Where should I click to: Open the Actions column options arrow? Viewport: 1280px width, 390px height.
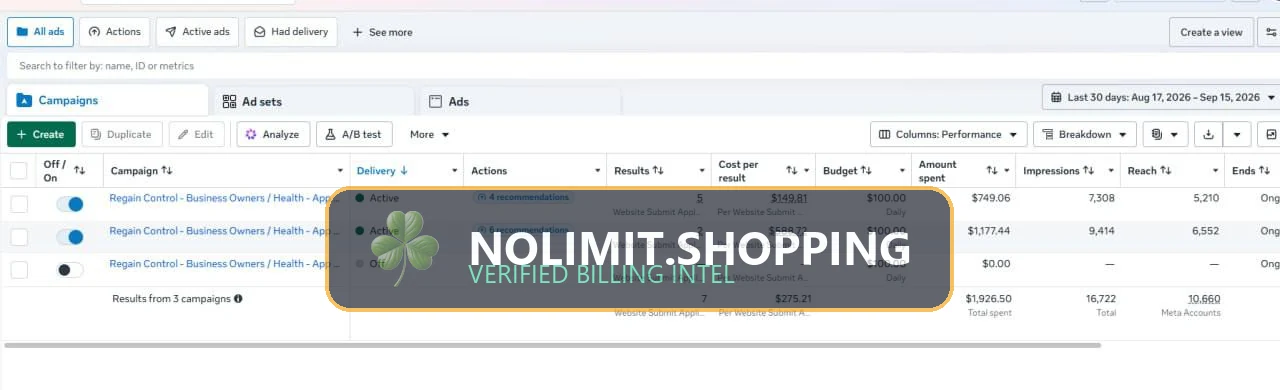click(x=598, y=171)
